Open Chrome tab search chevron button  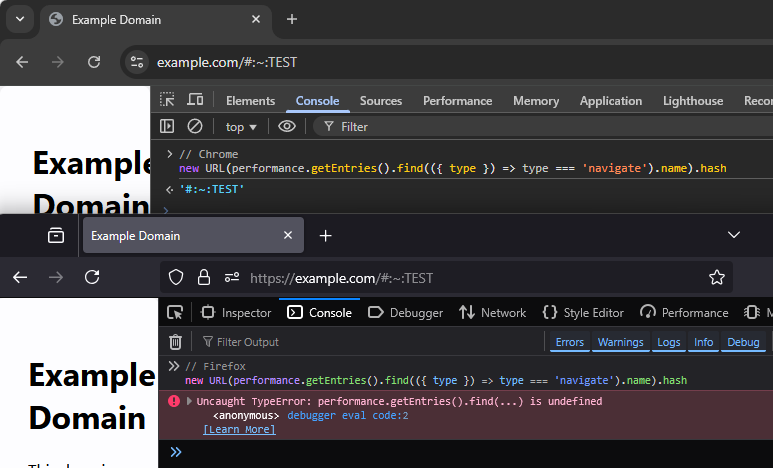click(x=20, y=19)
